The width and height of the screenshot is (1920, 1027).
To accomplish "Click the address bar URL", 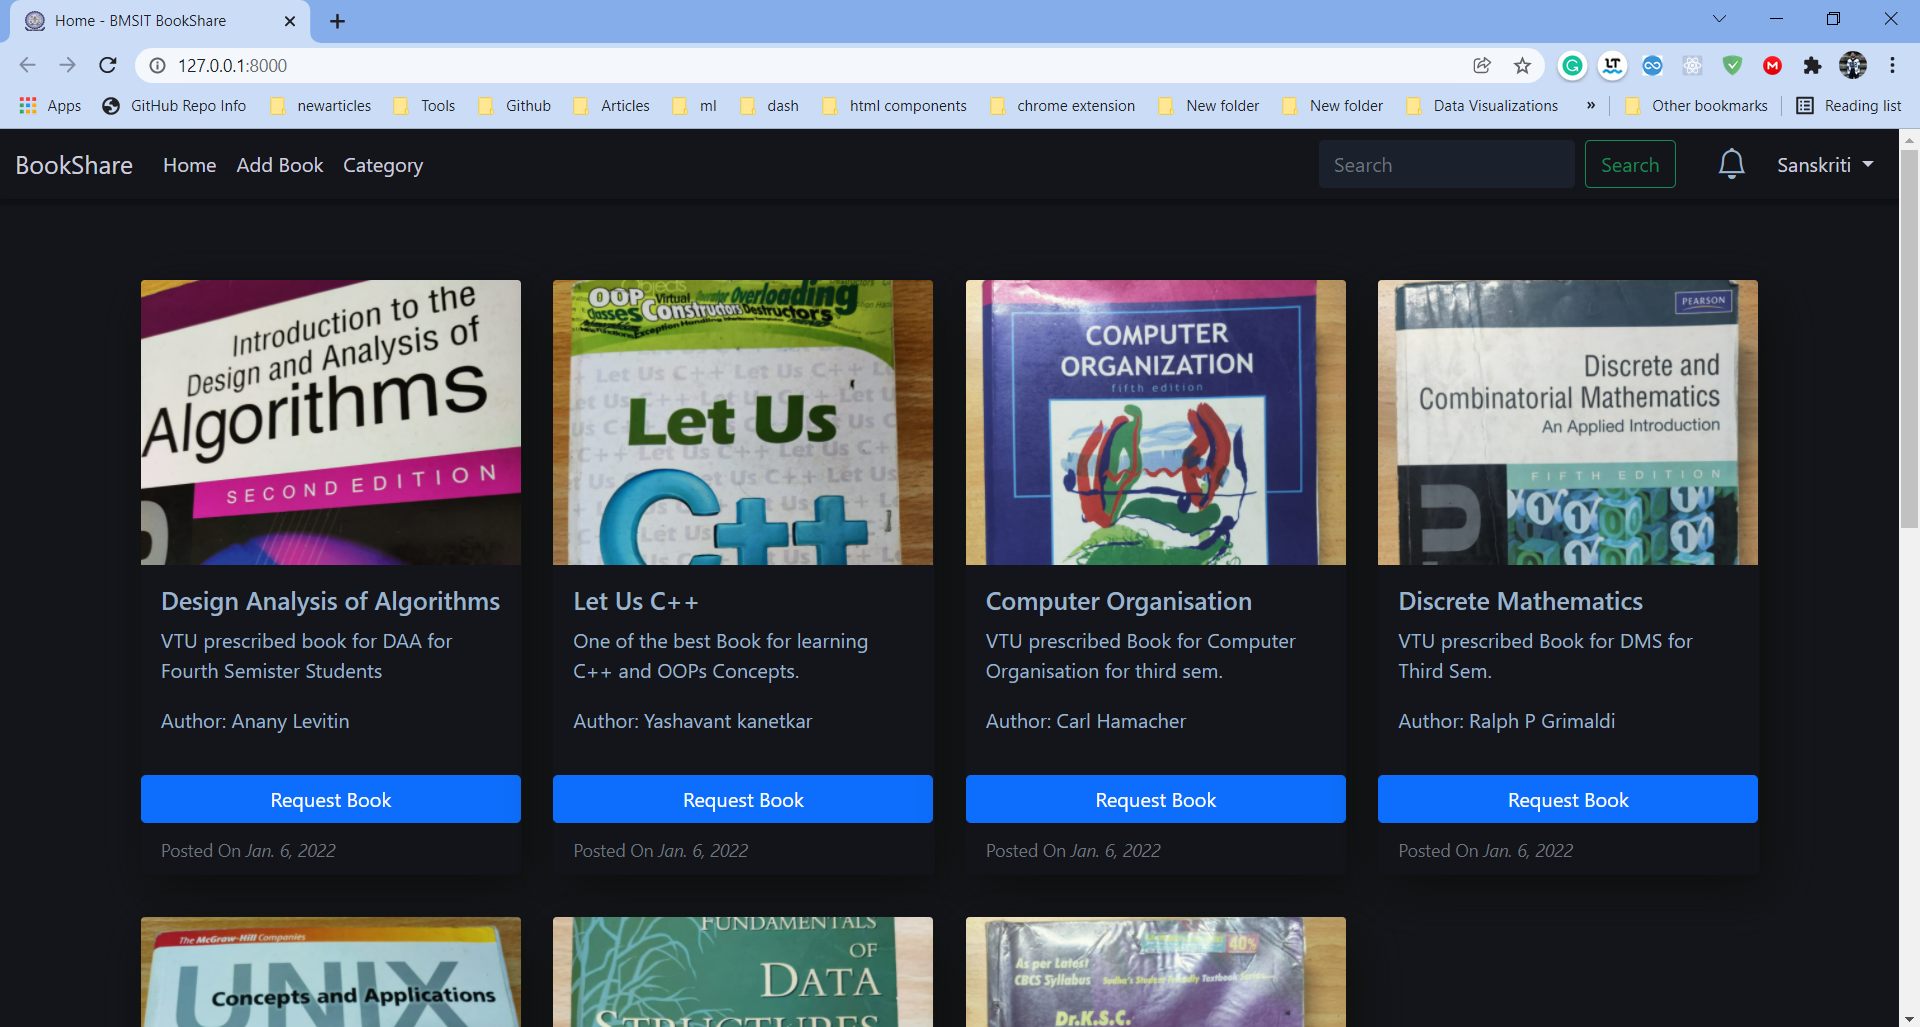I will click(232, 66).
